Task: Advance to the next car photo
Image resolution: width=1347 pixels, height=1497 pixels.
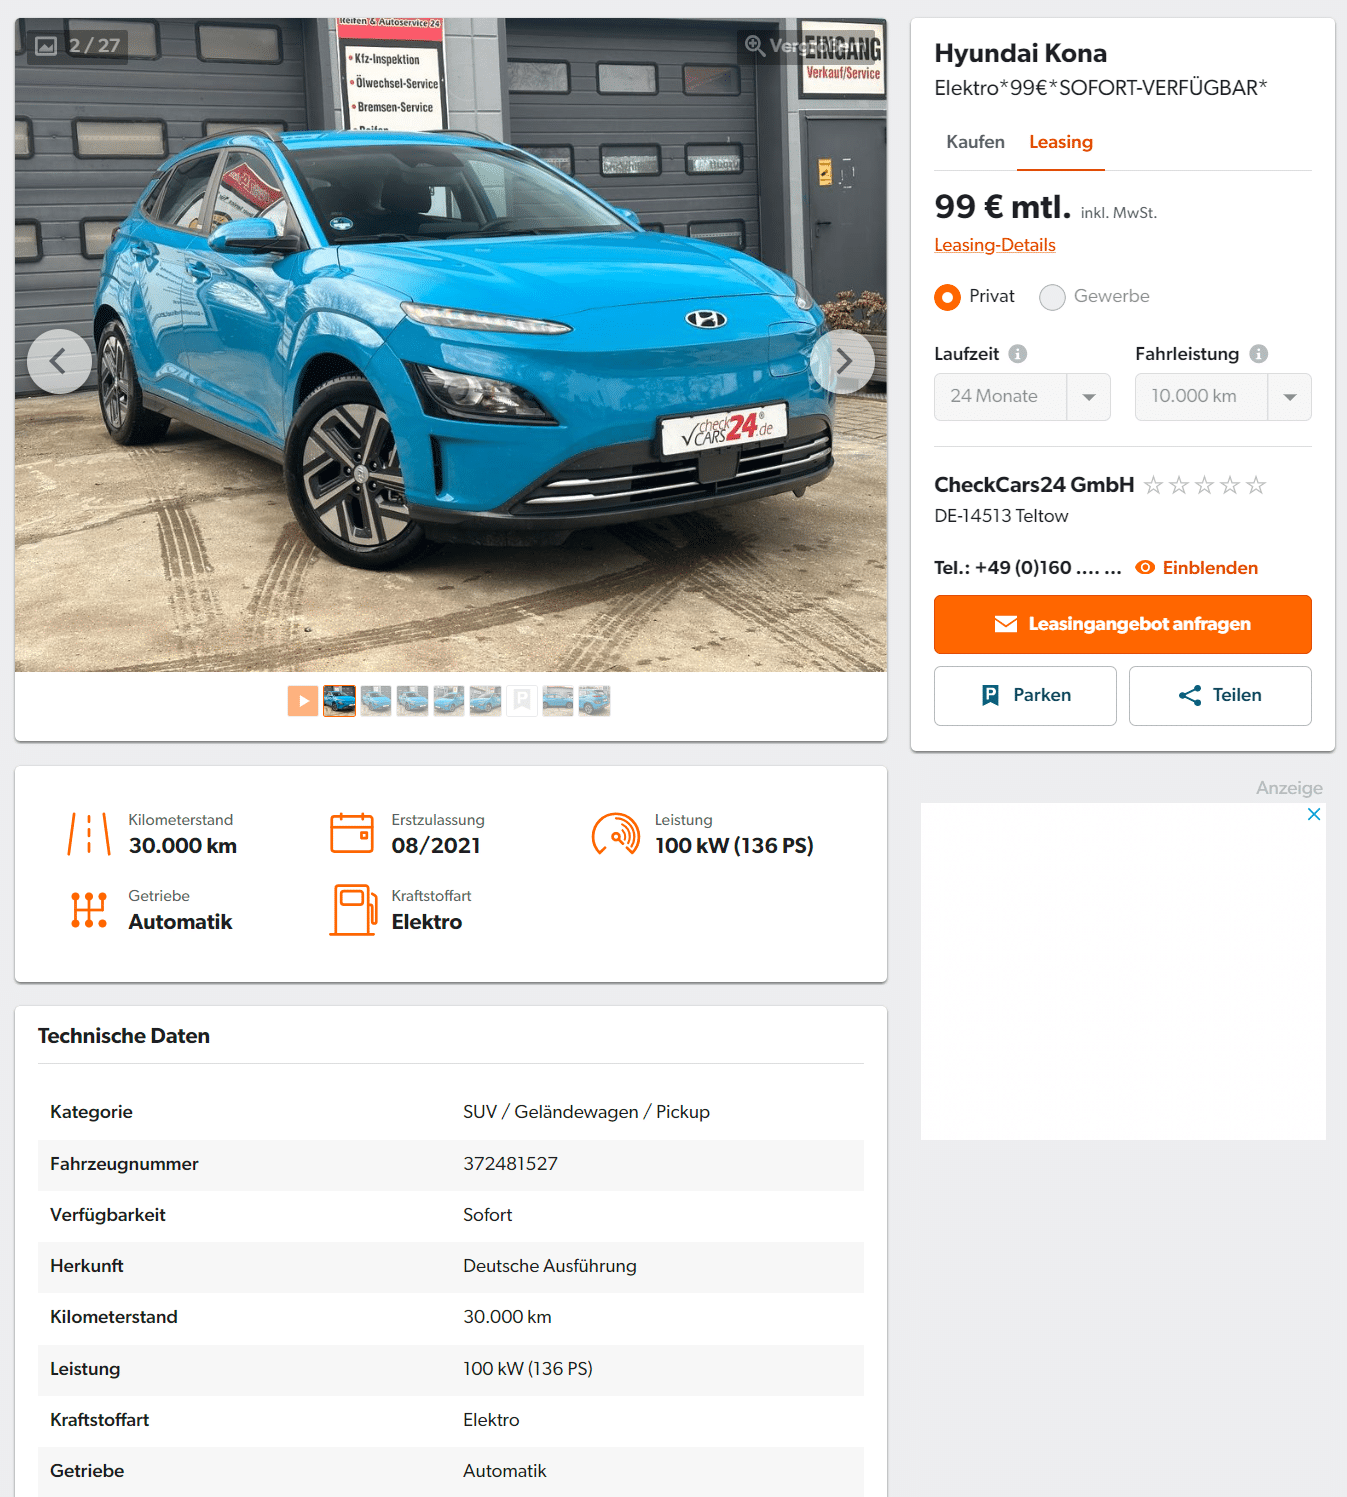Action: click(x=843, y=361)
